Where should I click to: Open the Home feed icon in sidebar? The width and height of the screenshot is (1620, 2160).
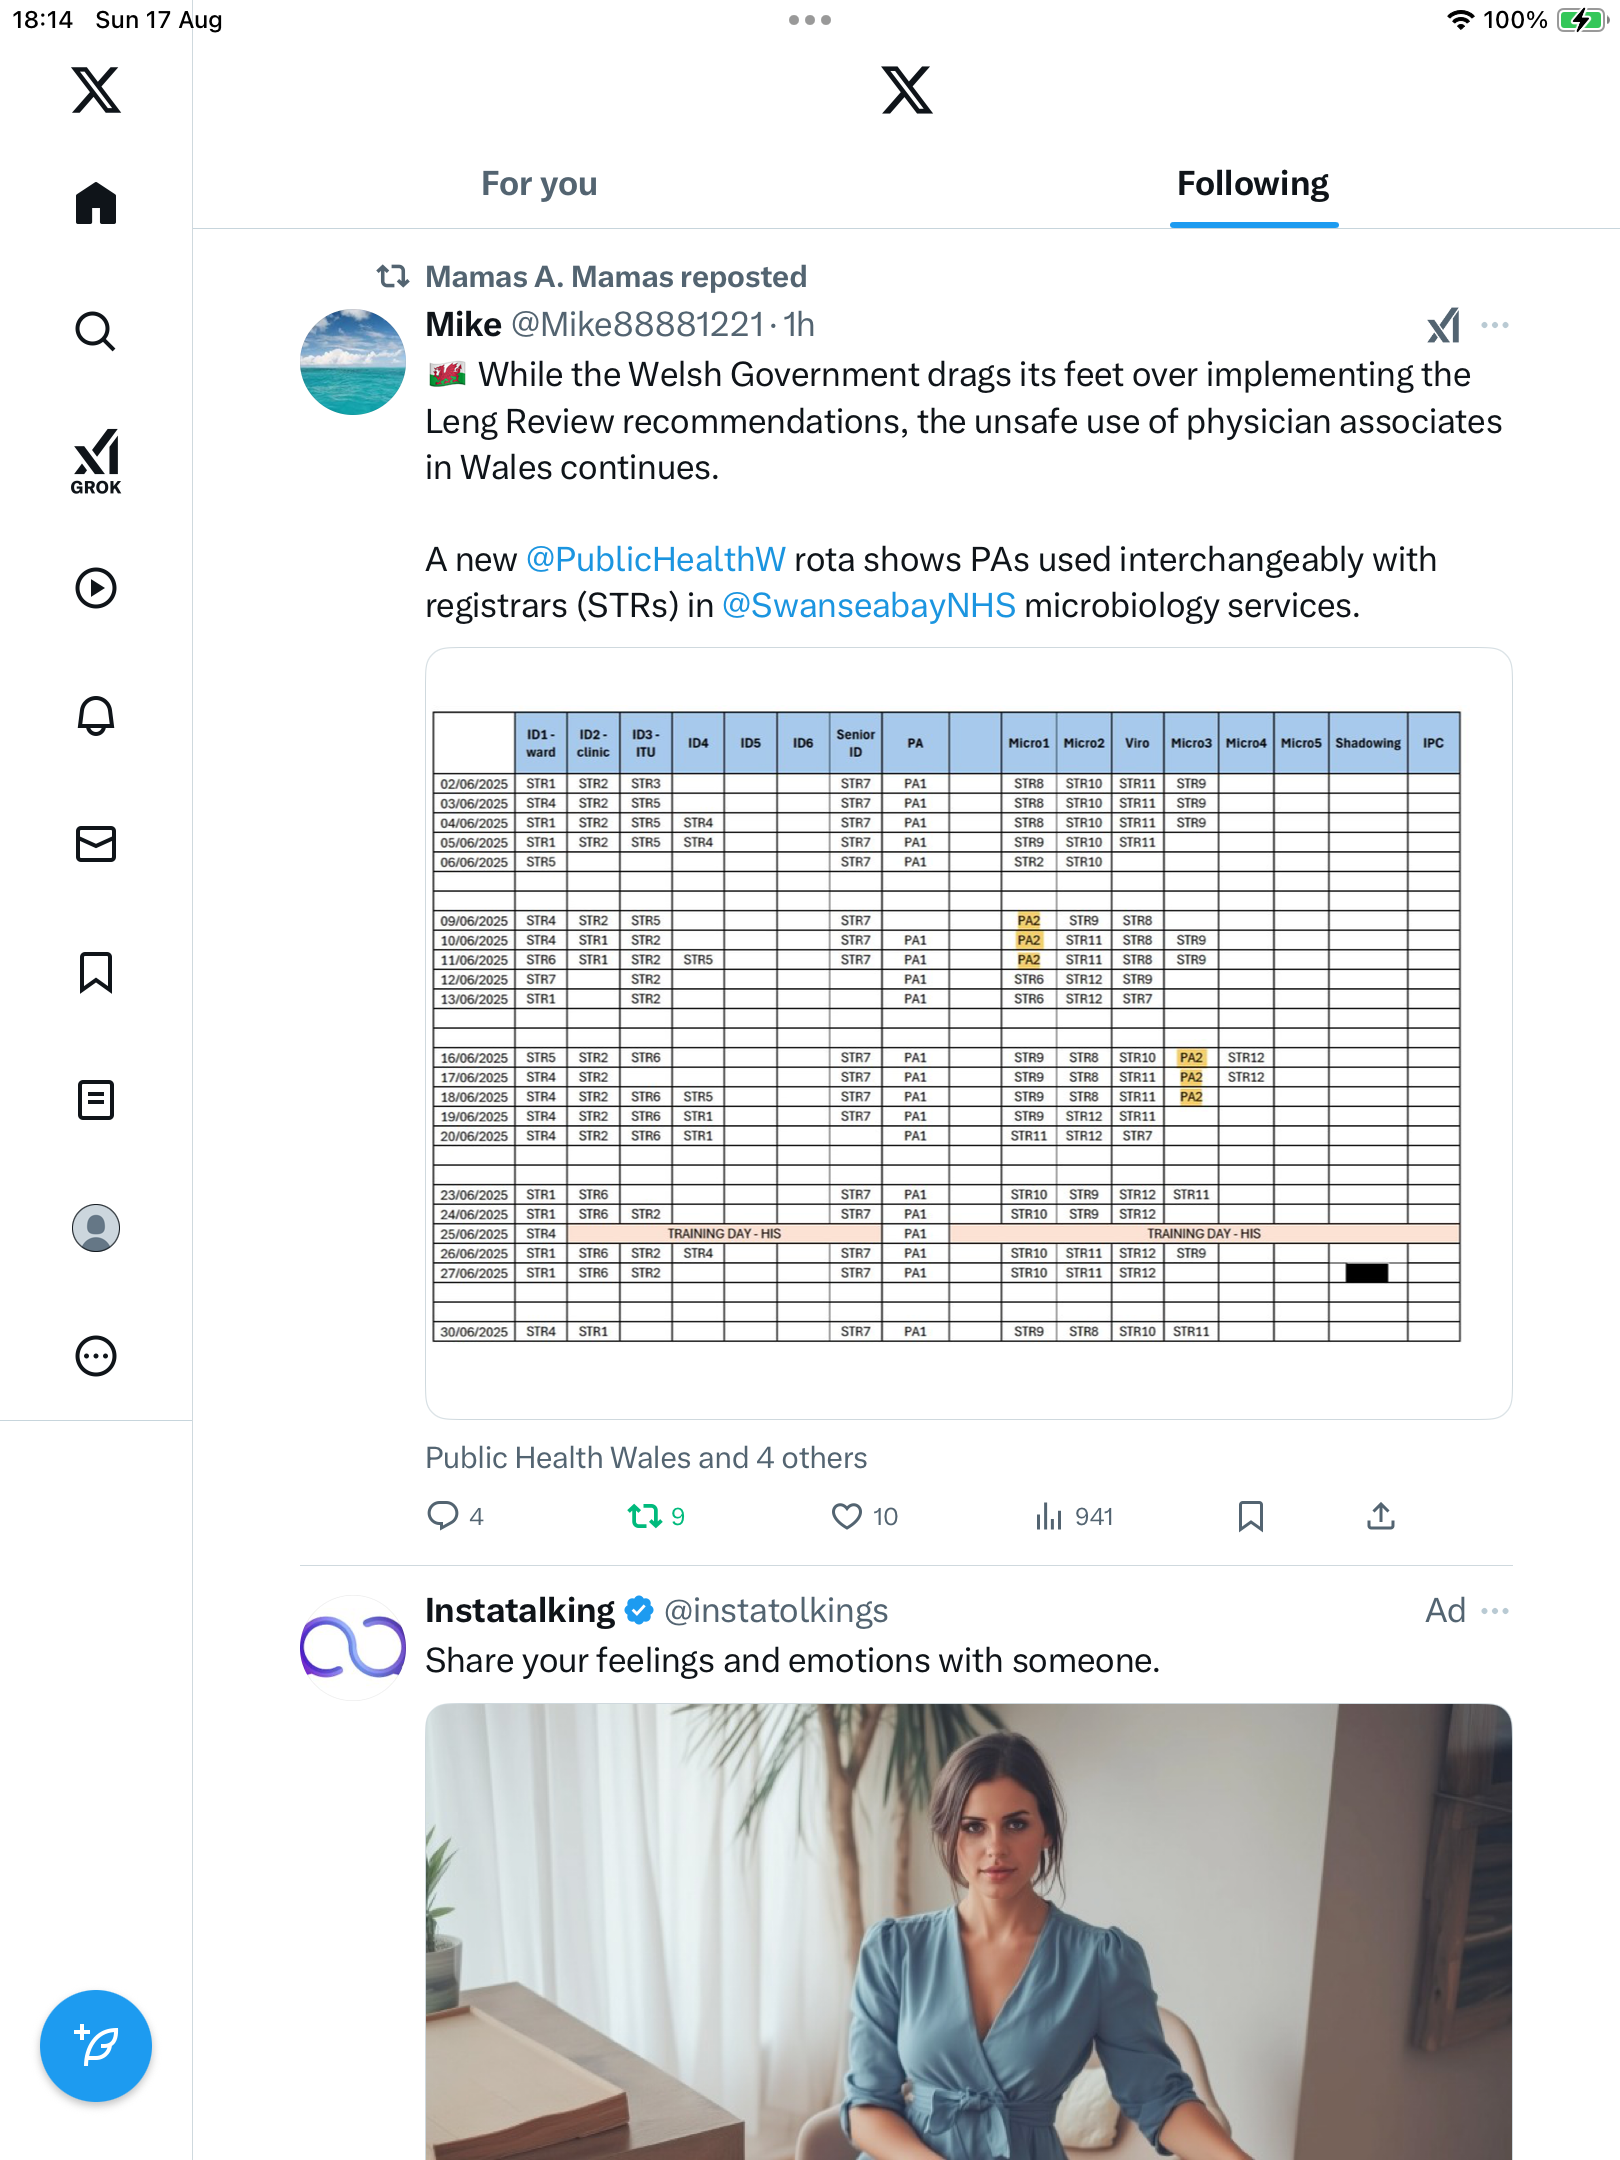tap(96, 203)
